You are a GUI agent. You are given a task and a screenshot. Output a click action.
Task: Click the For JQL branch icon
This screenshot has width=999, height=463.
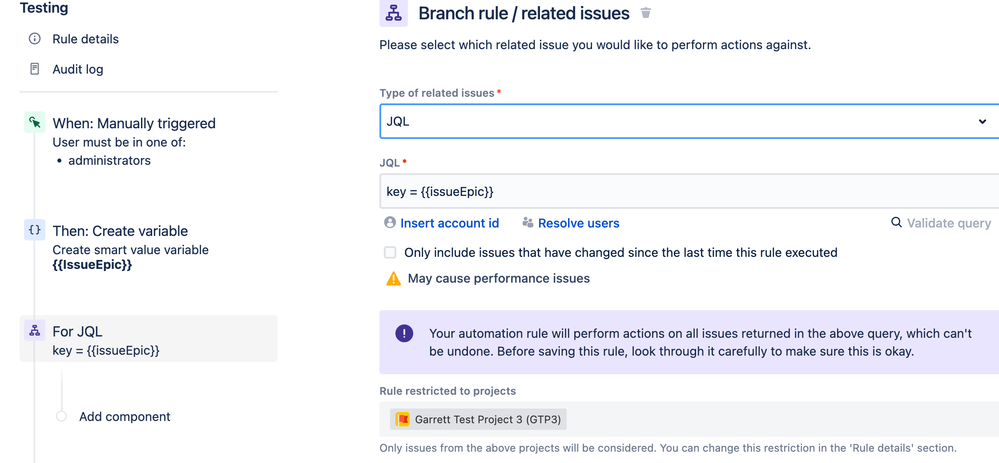point(35,331)
